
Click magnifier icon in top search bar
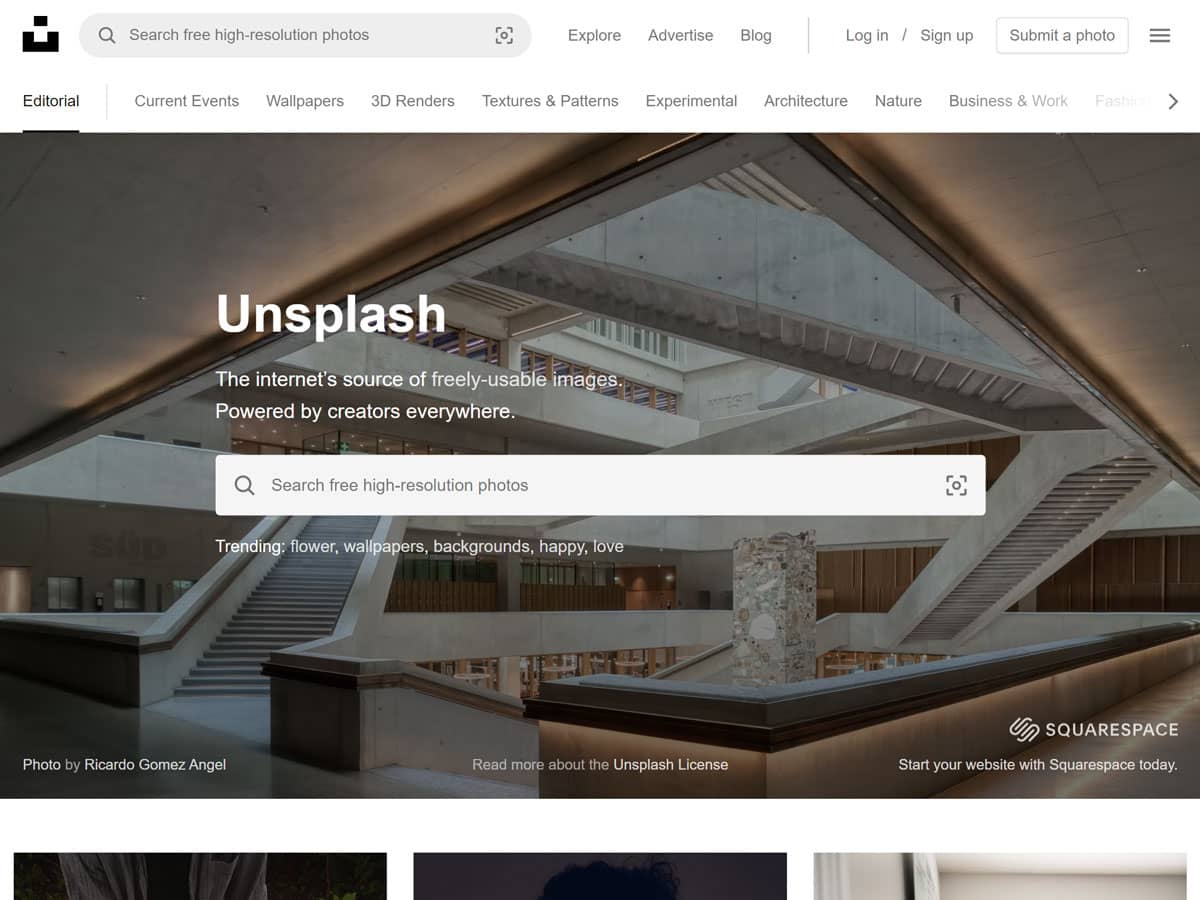[x=107, y=35]
